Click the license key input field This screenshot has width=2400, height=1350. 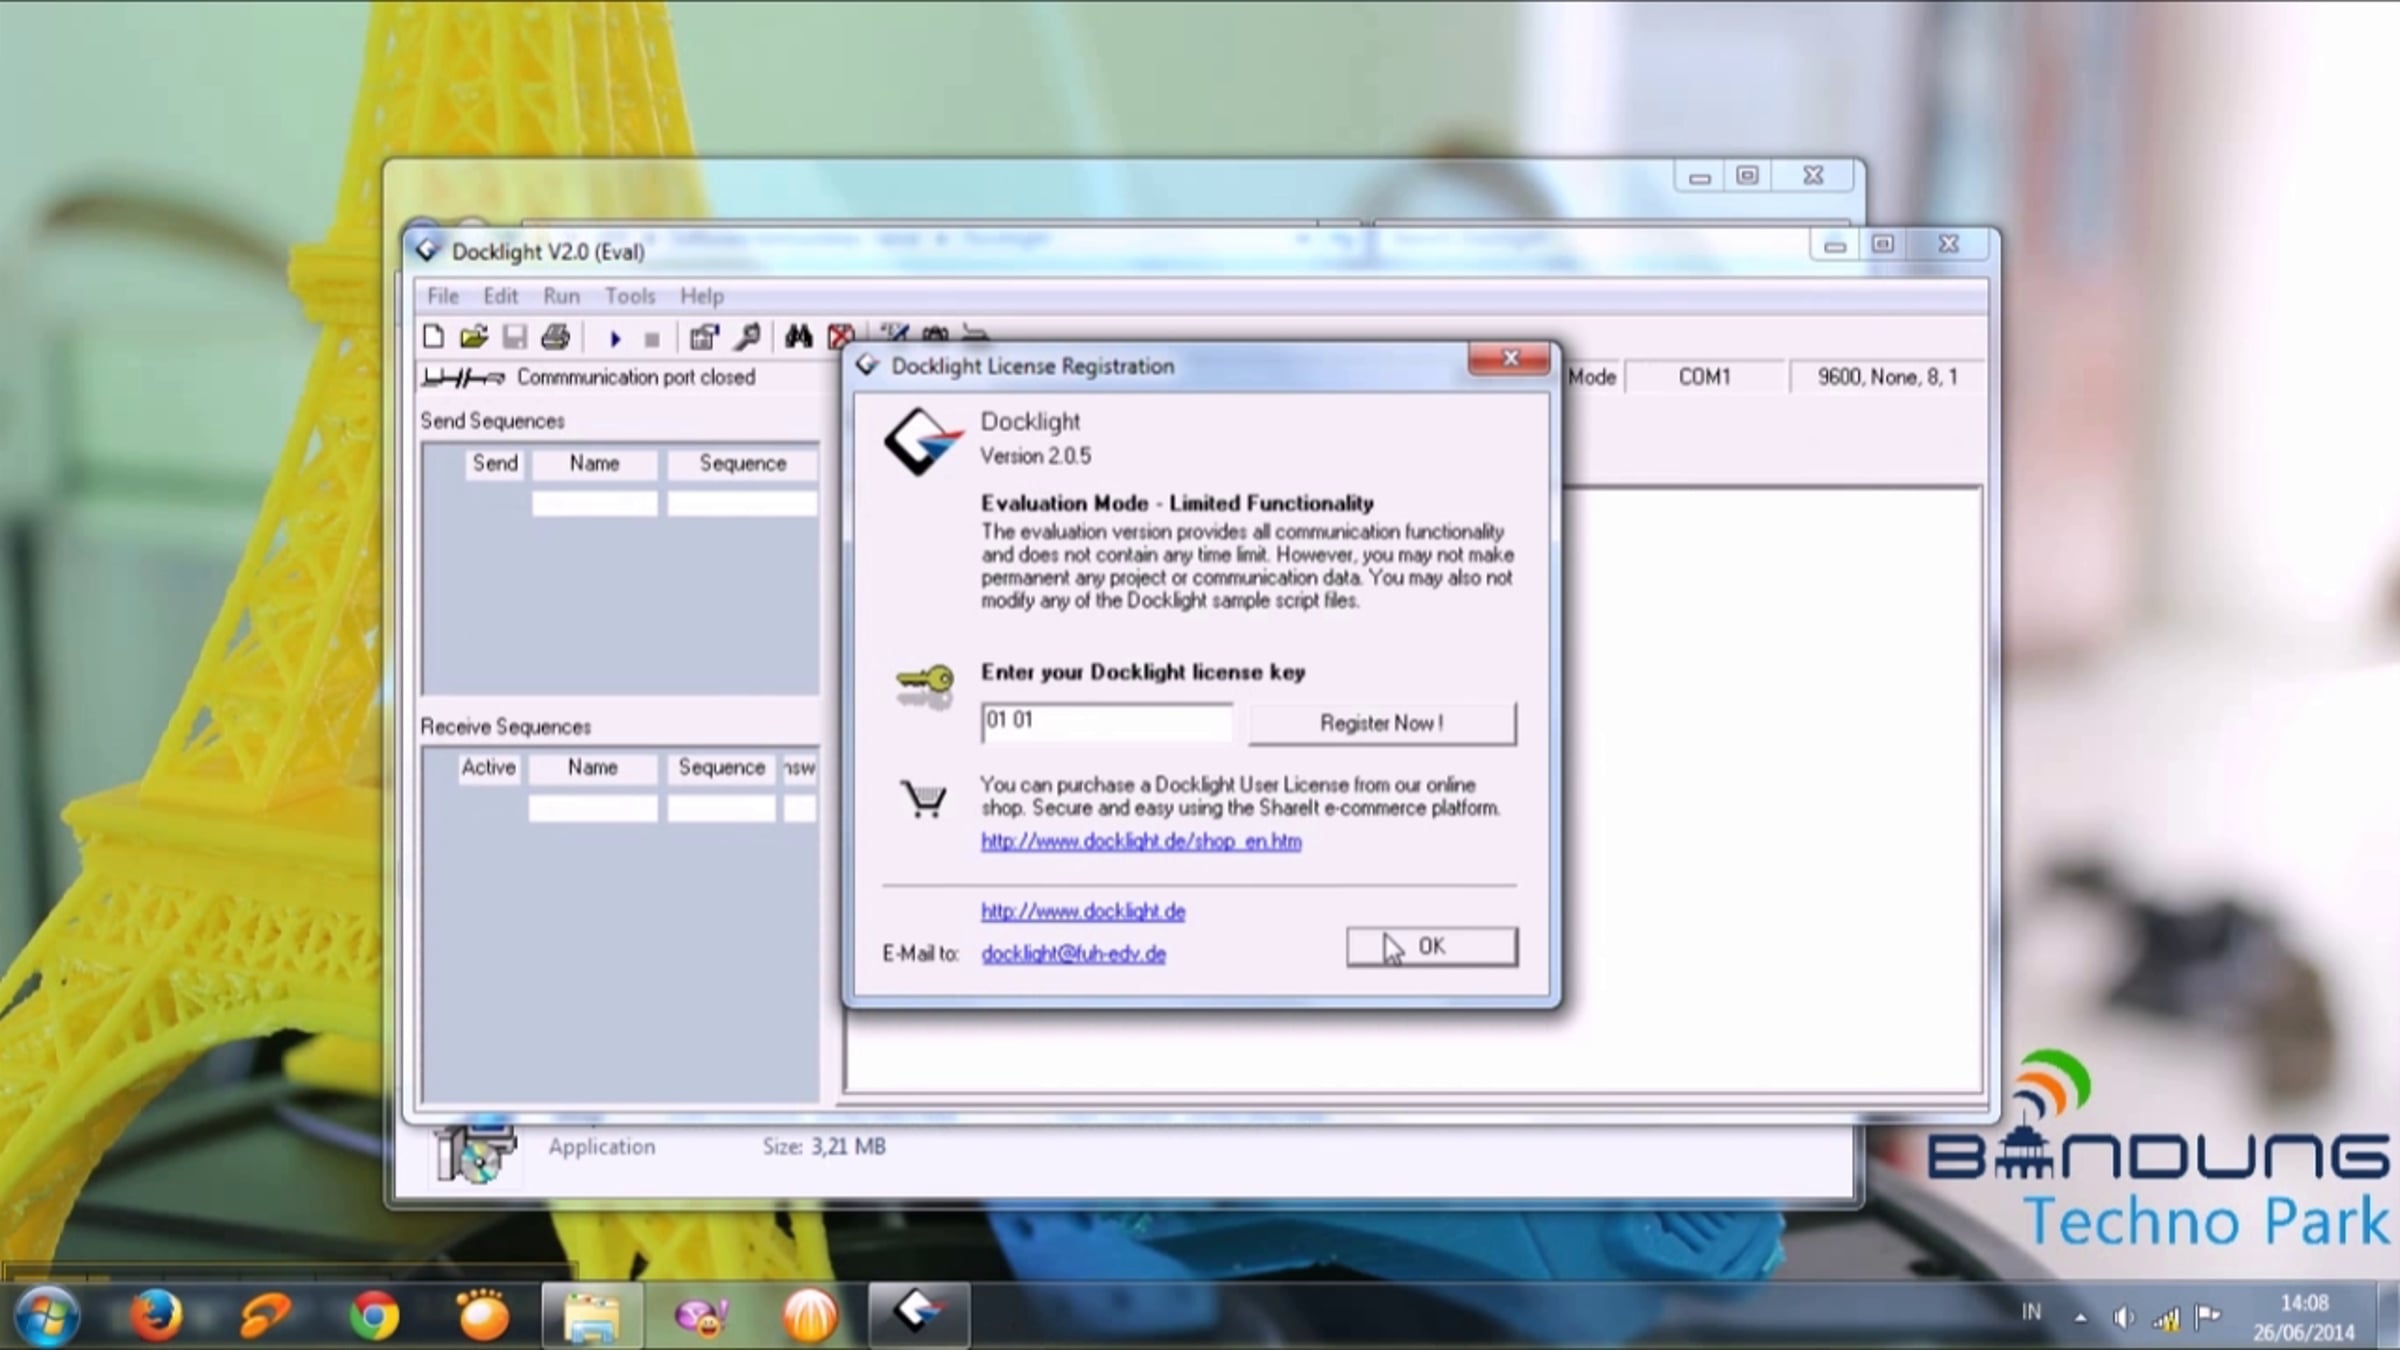tap(1107, 722)
